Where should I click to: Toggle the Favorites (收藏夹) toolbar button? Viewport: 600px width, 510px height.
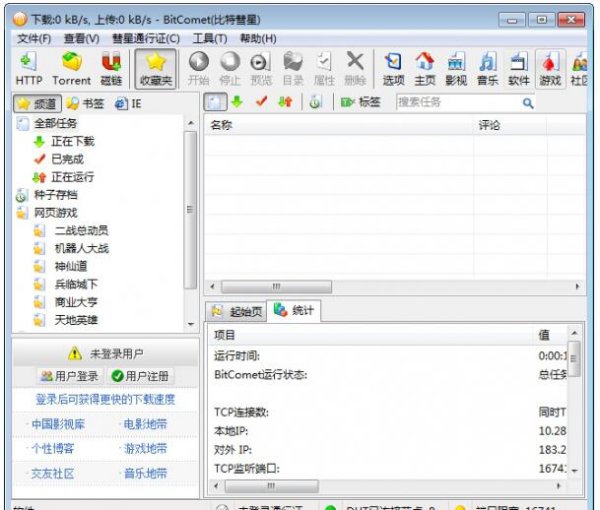click(156, 69)
